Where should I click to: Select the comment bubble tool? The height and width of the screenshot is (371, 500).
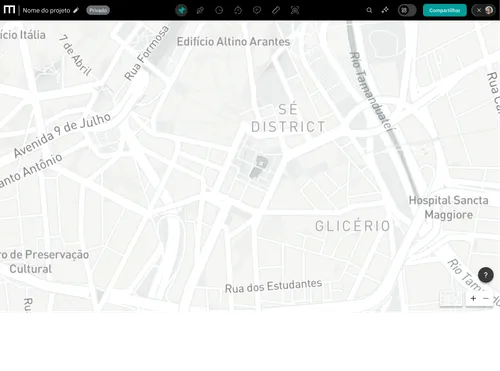tap(257, 10)
